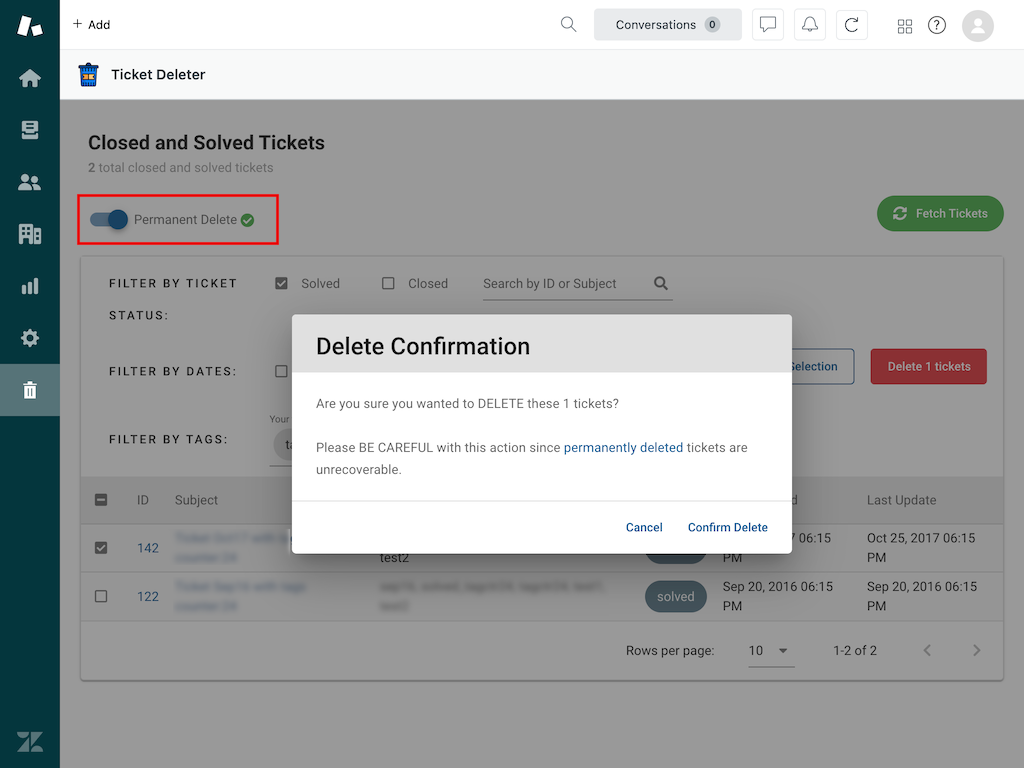Click the Closed and Solved Tickets heading

pyautogui.click(x=206, y=142)
